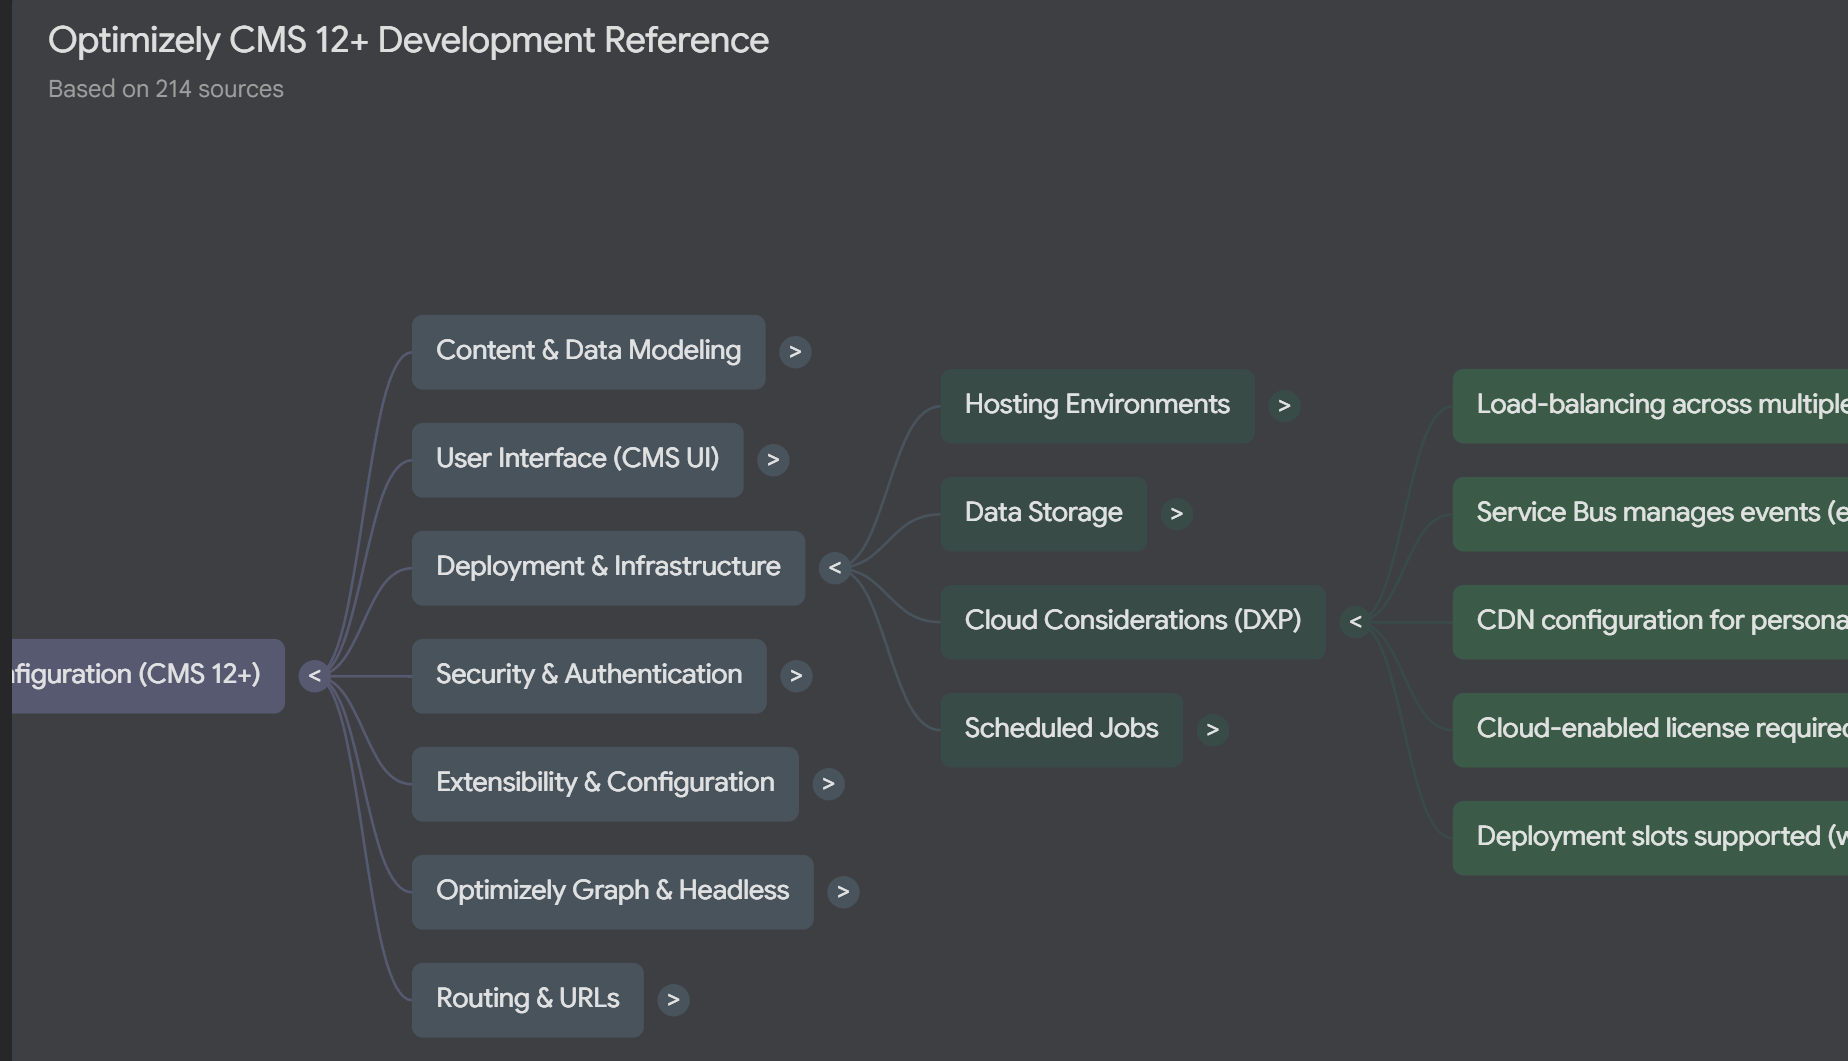This screenshot has width=1848, height=1061.
Task: Select the Deployment & Infrastructure node
Action: [x=608, y=567]
